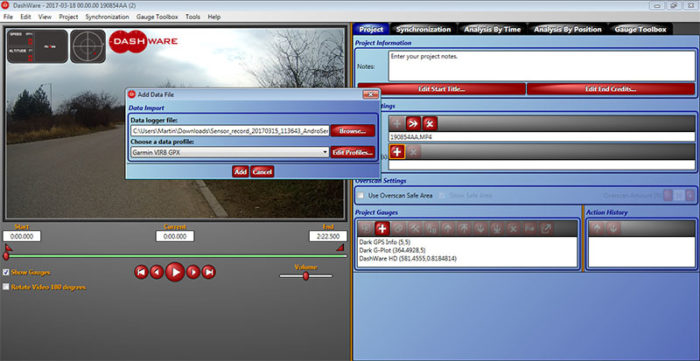700x361 pixels.
Task: Open the Tools menu
Action: coord(193,17)
